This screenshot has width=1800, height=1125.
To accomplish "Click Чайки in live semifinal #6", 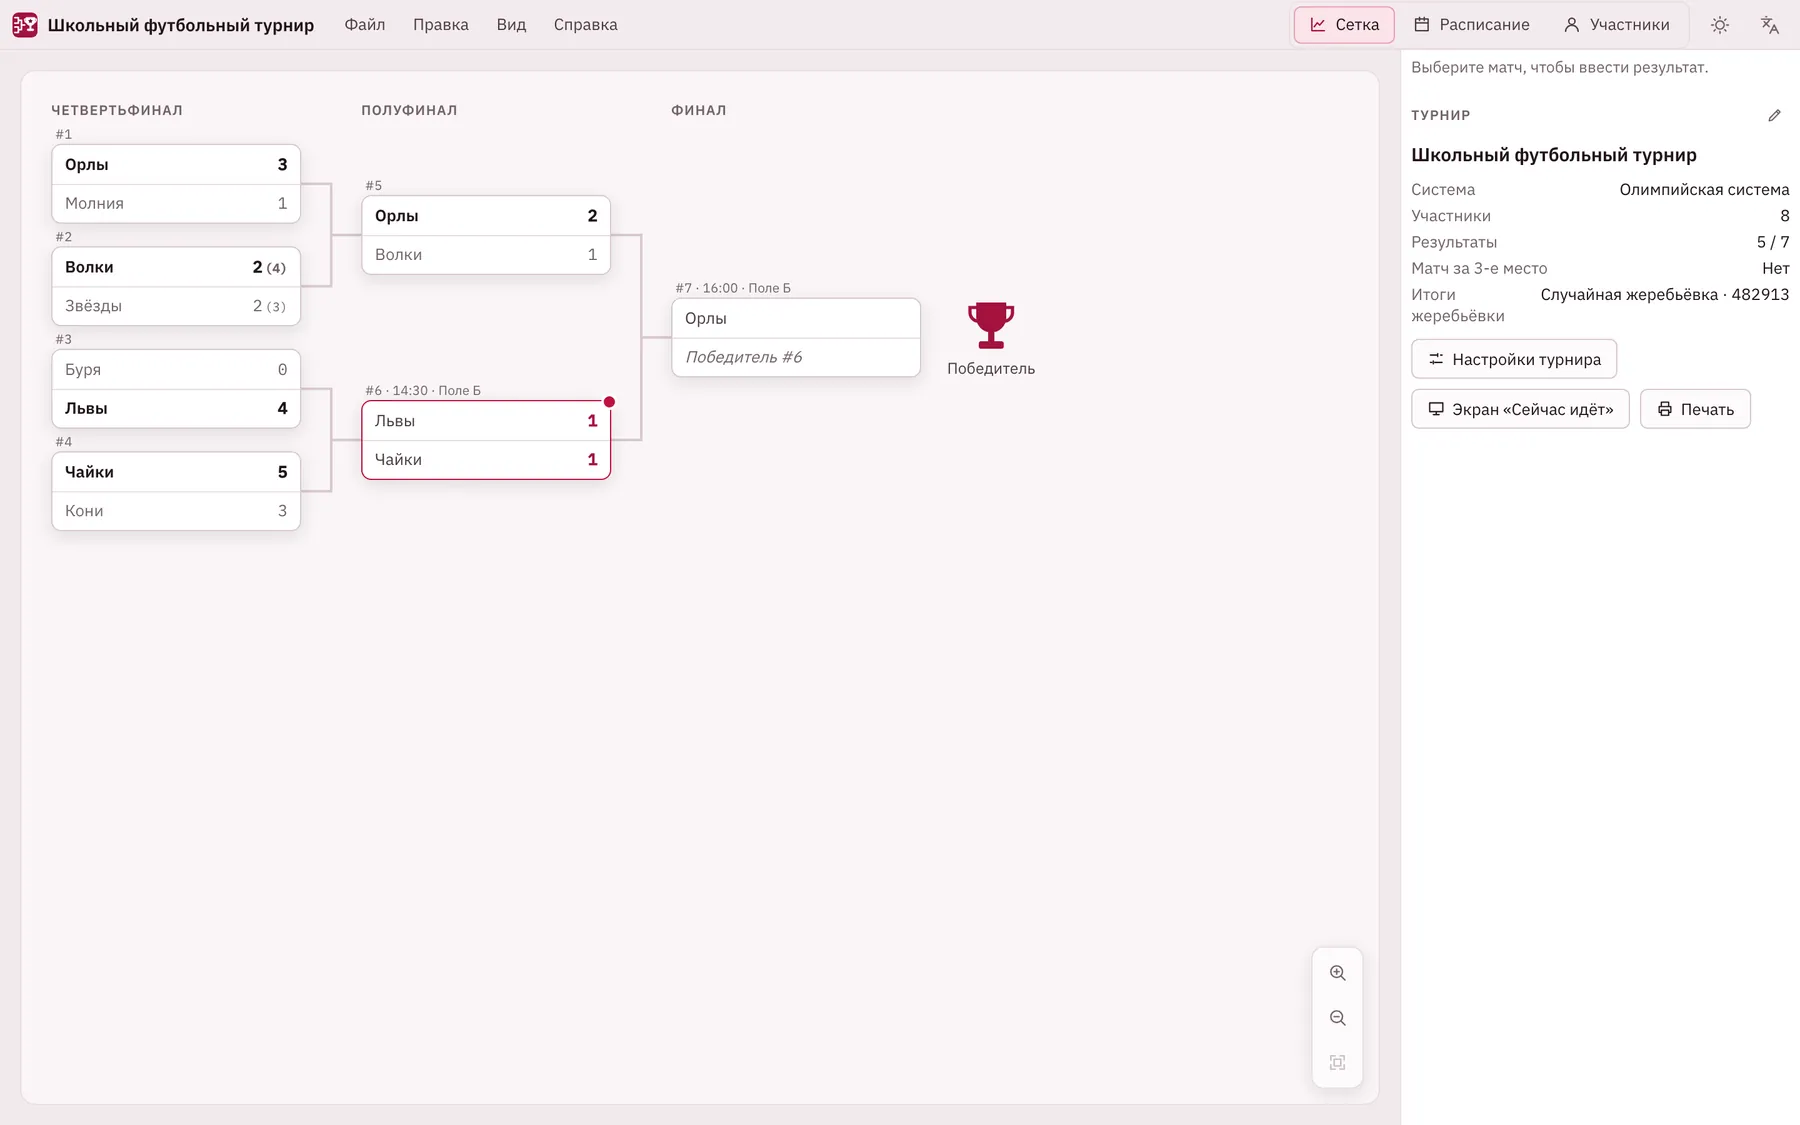I will [x=486, y=460].
